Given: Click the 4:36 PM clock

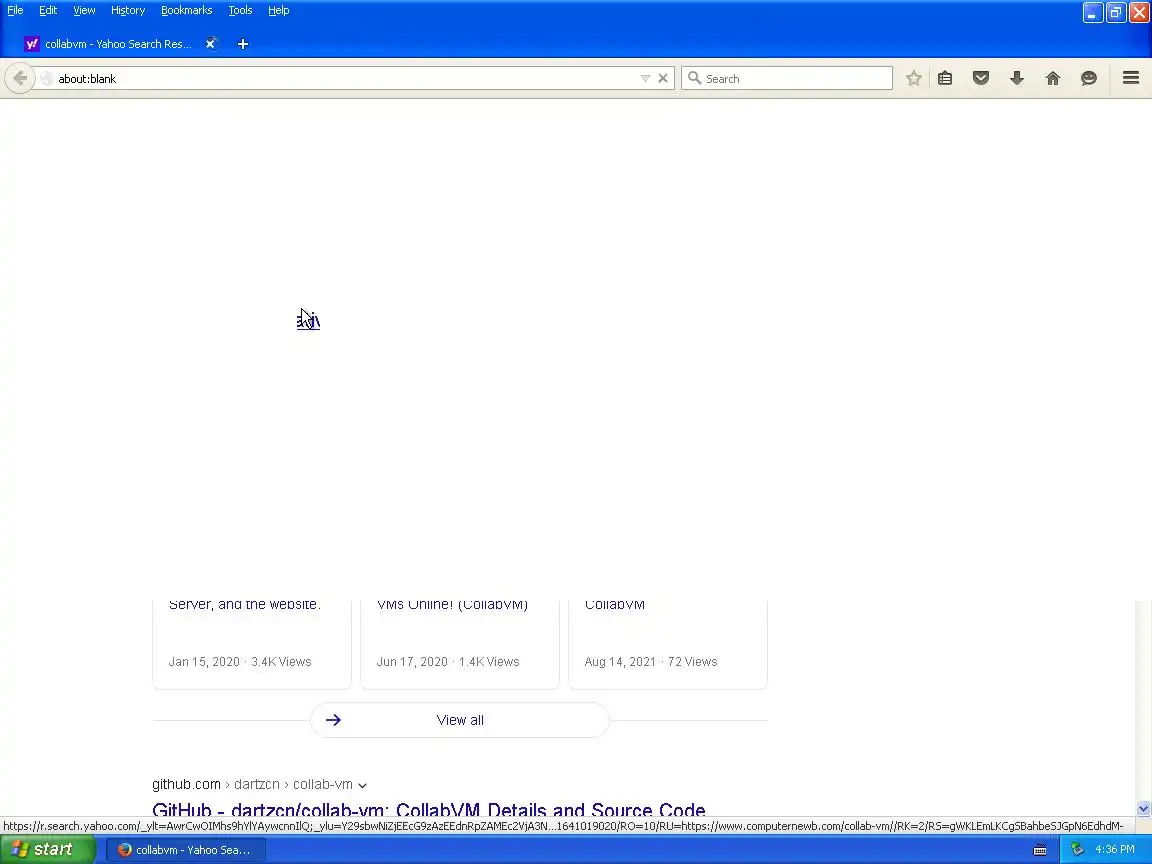Looking at the screenshot, I should pyautogui.click(x=1115, y=849).
